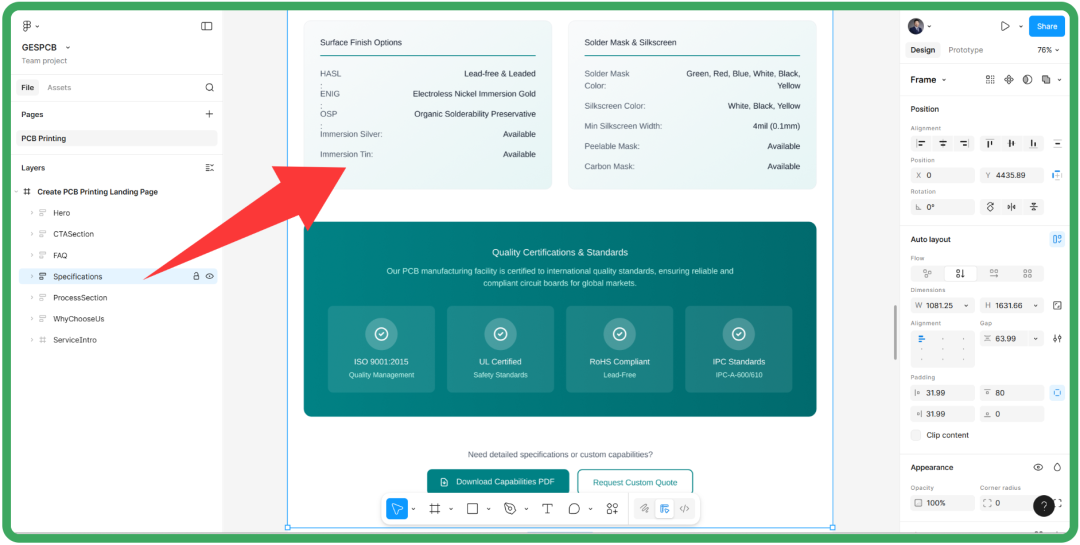Viewport: 1080px width, 545px height.
Task: Click the search icon in left panel
Action: click(x=209, y=88)
